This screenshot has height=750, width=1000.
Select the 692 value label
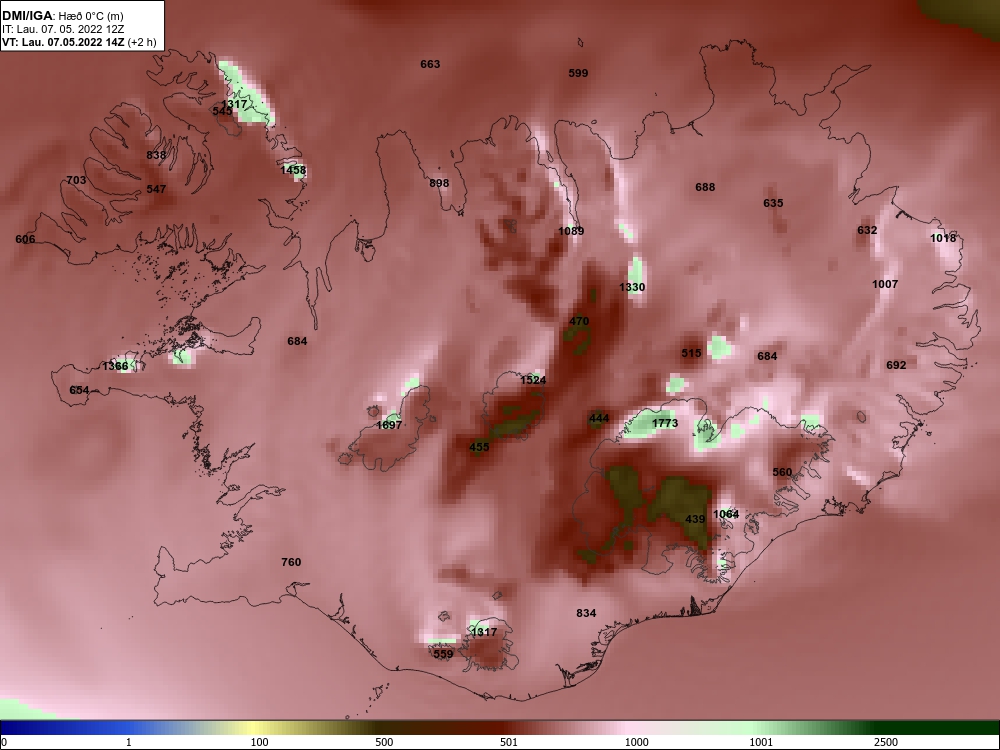(x=896, y=365)
